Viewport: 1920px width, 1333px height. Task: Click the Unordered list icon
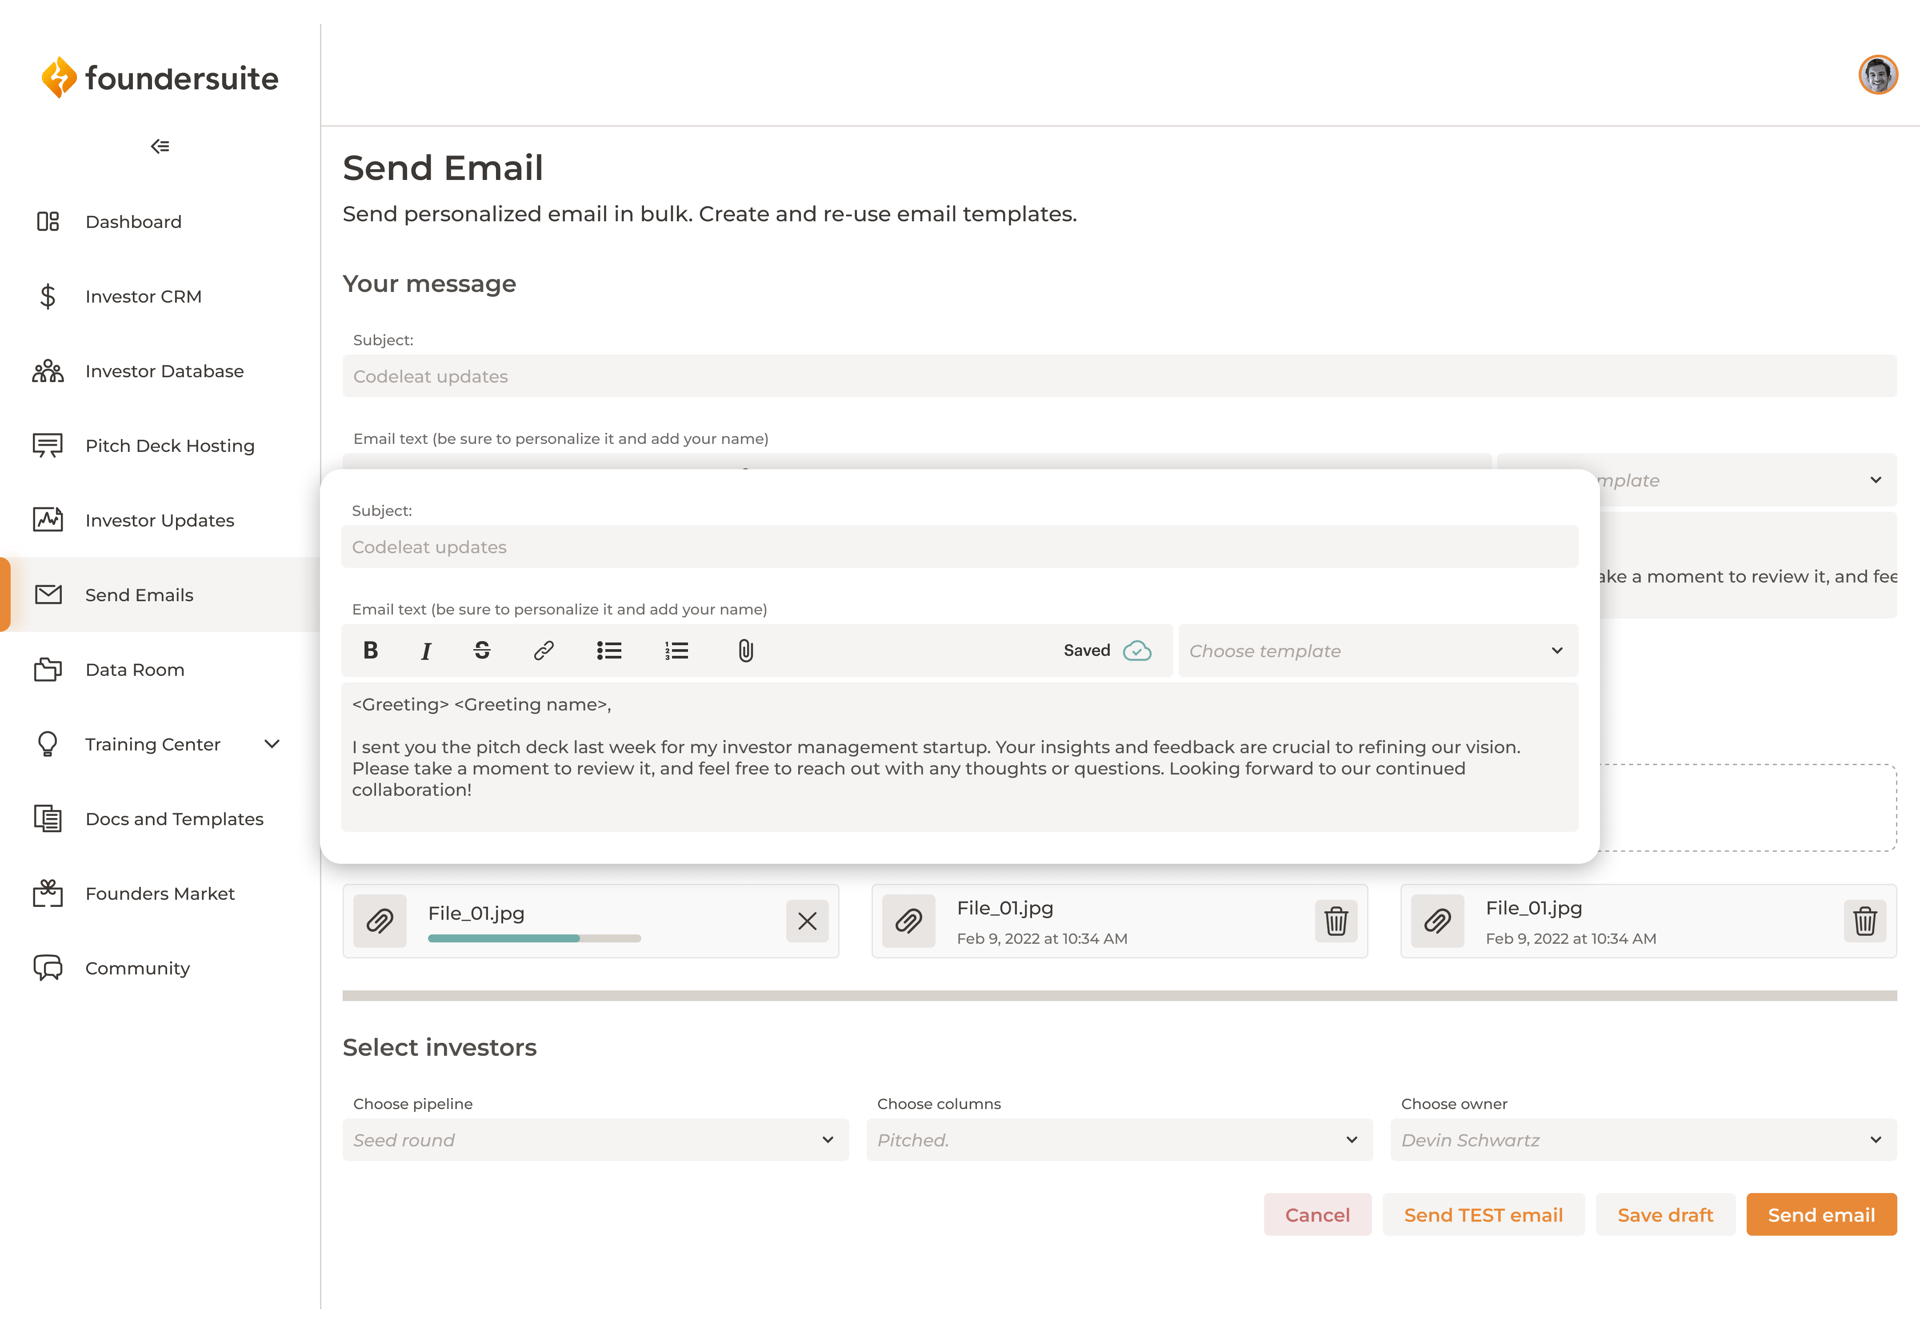pyautogui.click(x=610, y=650)
